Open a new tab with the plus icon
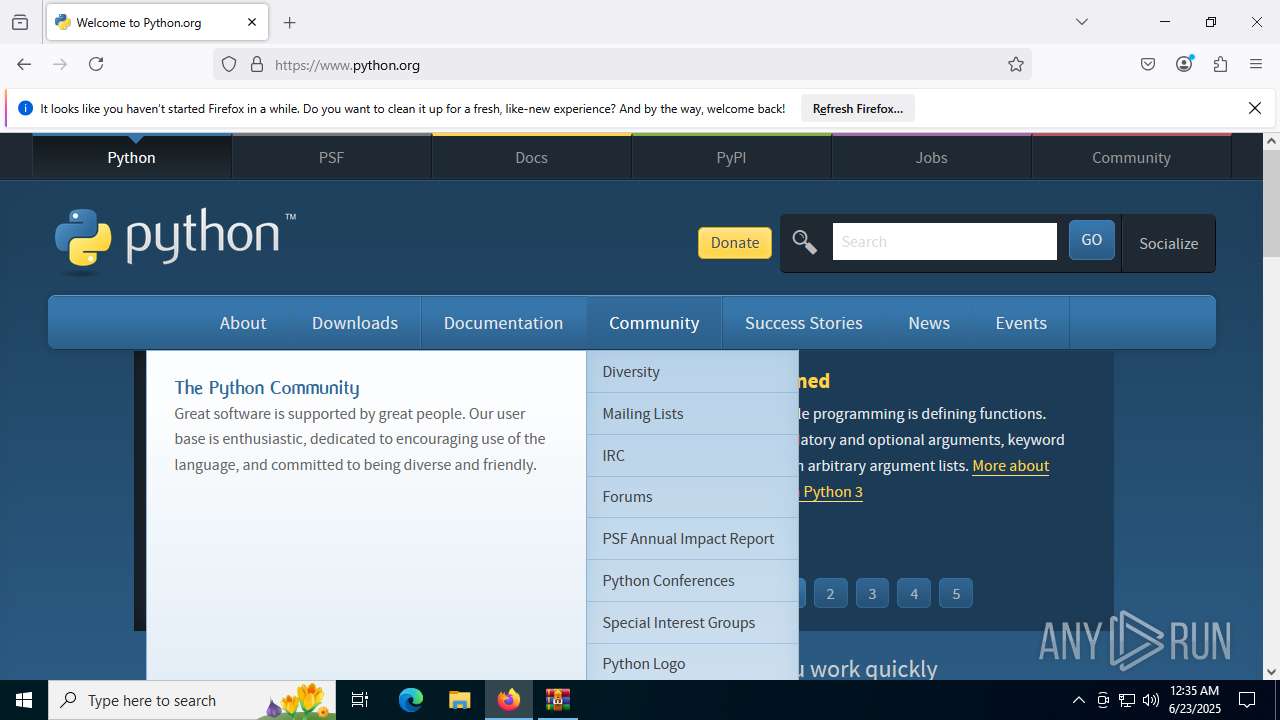 (x=290, y=22)
